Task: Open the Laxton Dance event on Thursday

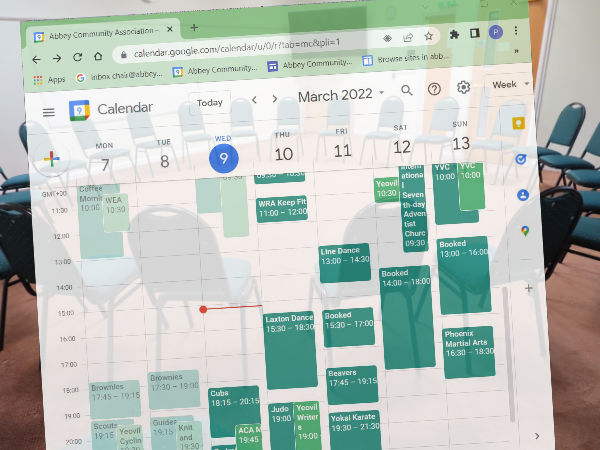Action: click(290, 350)
